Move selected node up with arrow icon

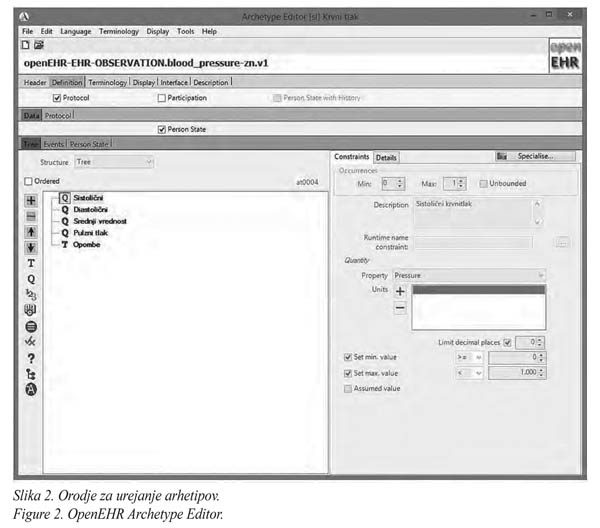pyautogui.click(x=31, y=232)
